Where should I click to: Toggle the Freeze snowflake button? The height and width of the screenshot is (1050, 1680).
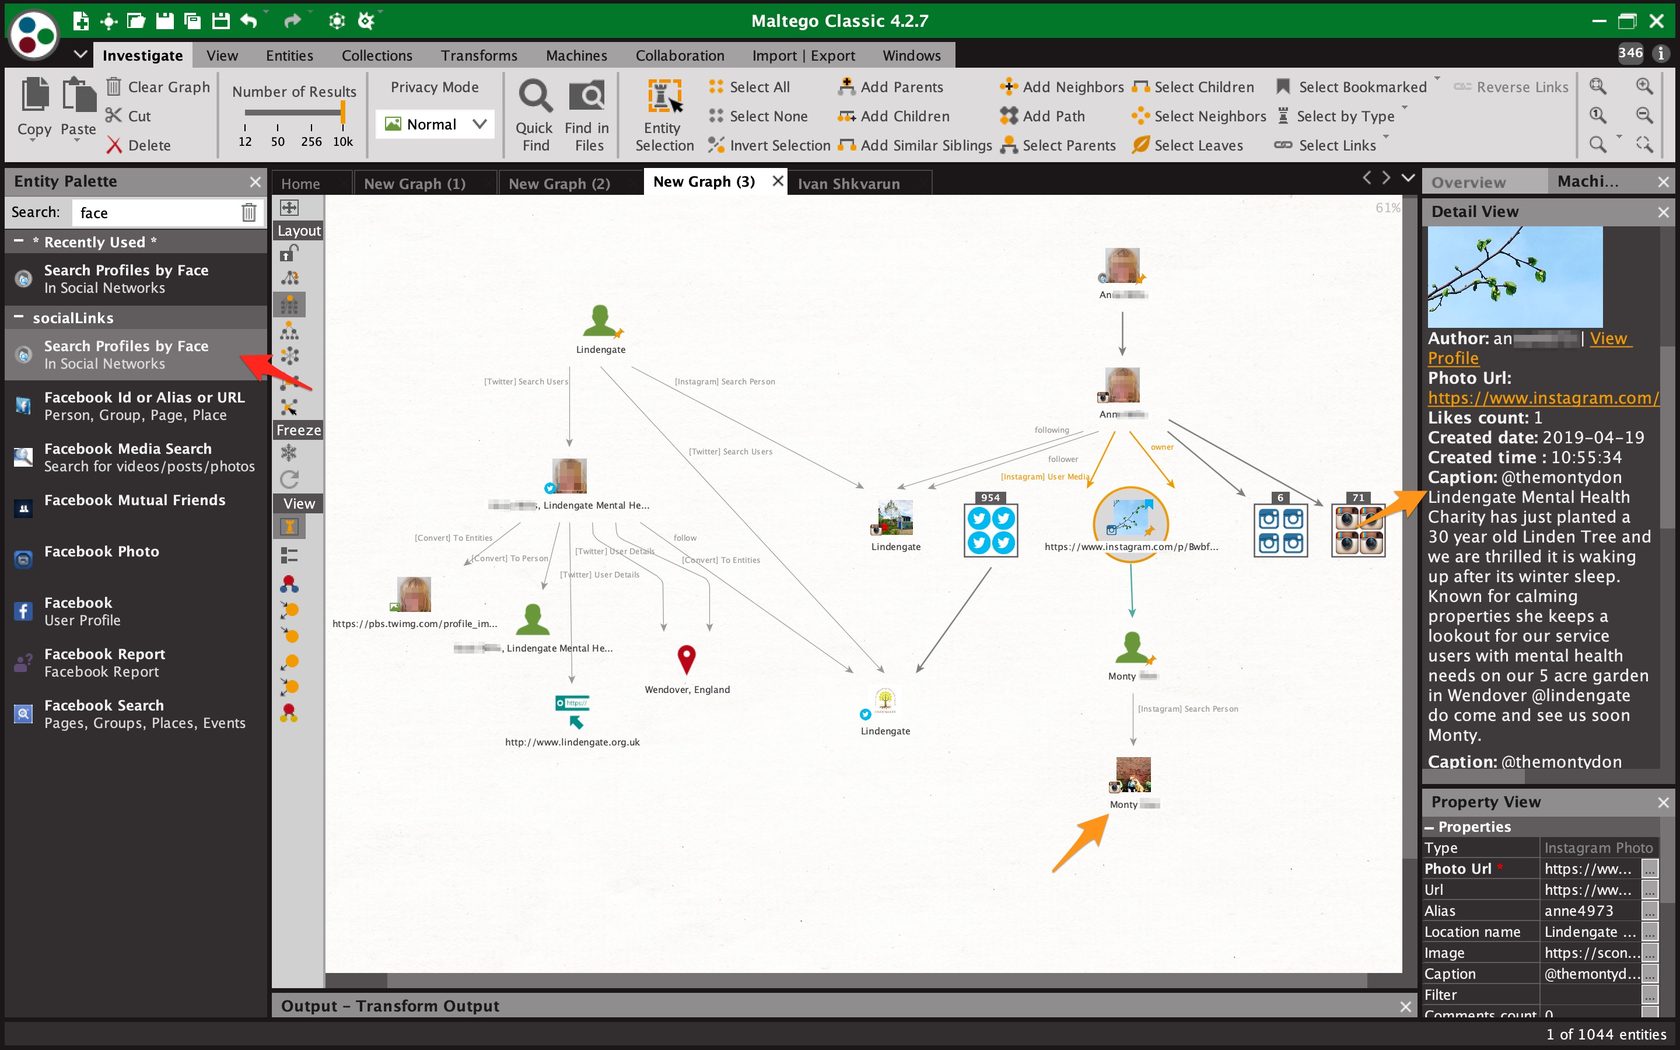289,453
